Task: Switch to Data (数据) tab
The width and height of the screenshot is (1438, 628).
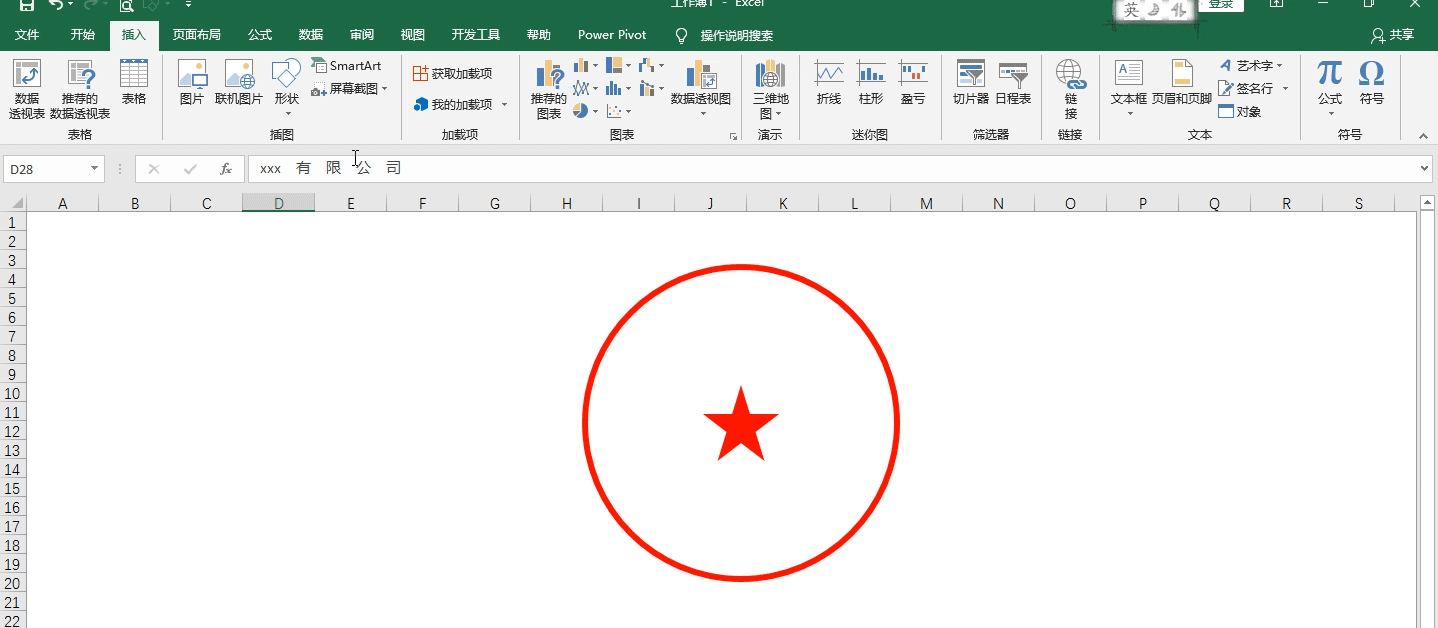Action: (311, 35)
